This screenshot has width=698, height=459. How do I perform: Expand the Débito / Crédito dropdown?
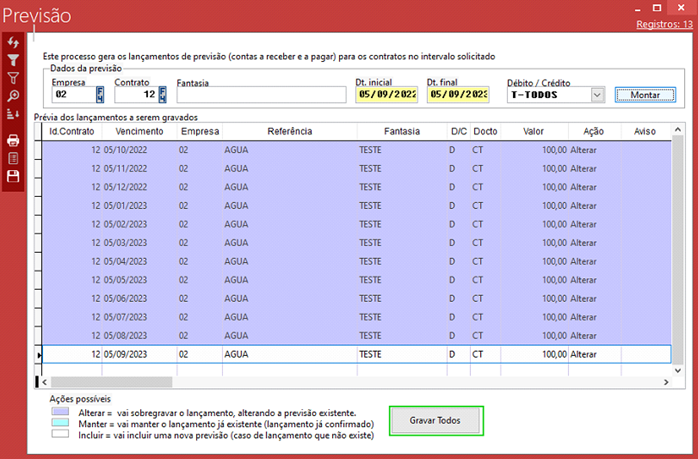click(x=597, y=95)
